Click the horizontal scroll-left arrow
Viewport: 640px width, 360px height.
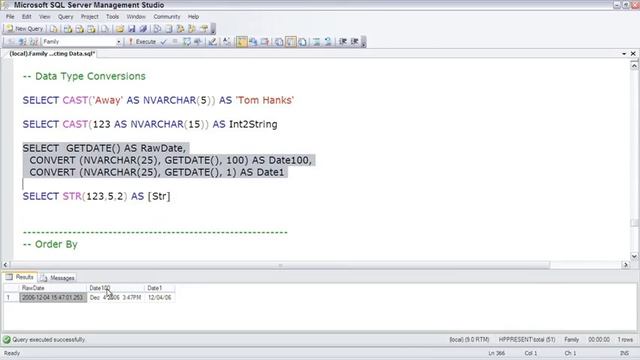pos(5,265)
